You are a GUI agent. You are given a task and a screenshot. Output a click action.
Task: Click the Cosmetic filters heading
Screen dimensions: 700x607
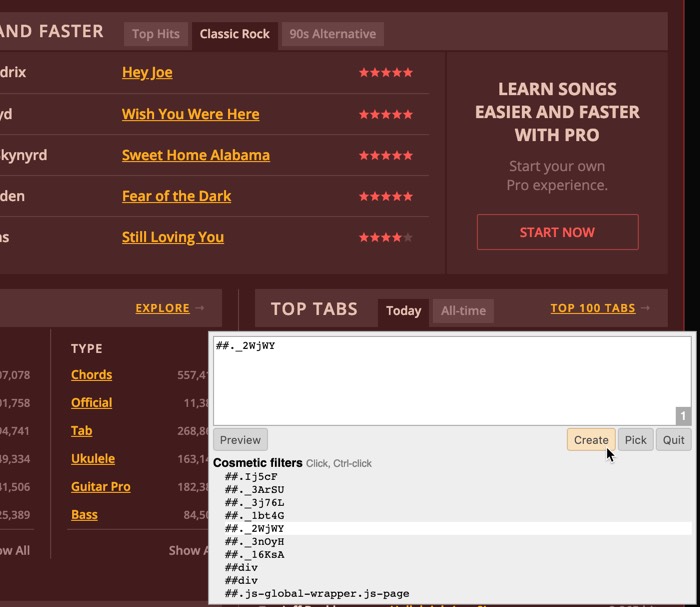coord(258,463)
